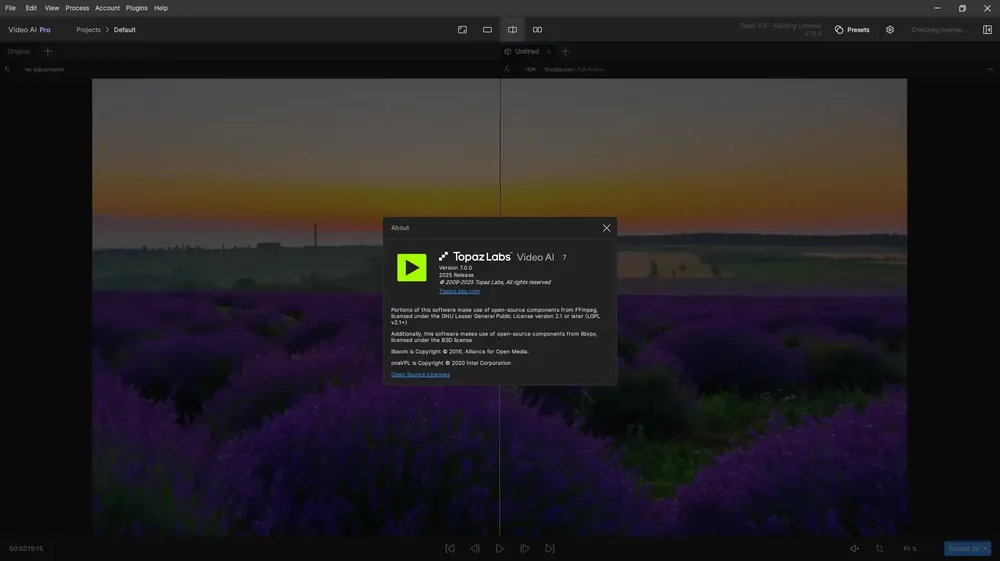This screenshot has height=561, width=1000.
Task: Open the Fit % zoom dropdown
Action: coord(911,548)
